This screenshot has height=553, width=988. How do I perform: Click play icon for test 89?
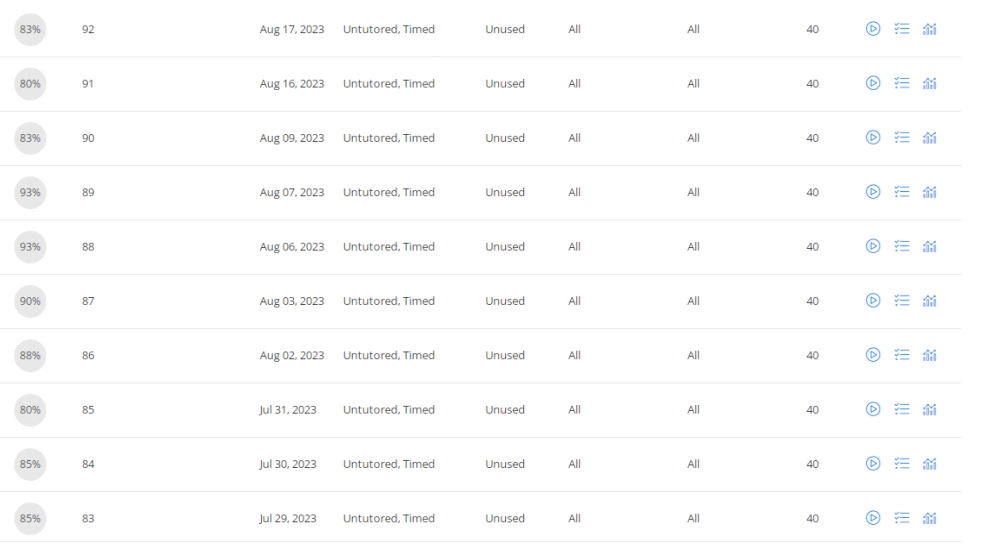873,192
